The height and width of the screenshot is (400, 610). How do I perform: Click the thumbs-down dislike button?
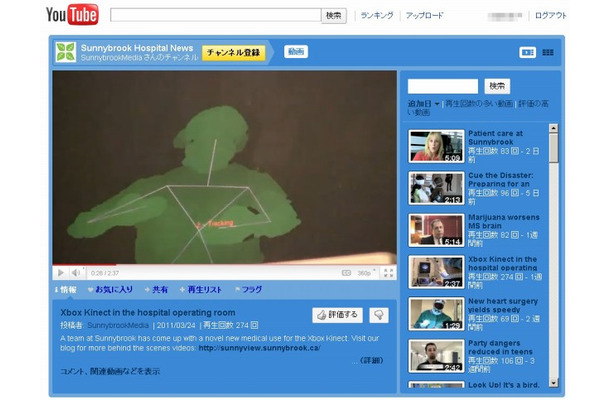379,315
